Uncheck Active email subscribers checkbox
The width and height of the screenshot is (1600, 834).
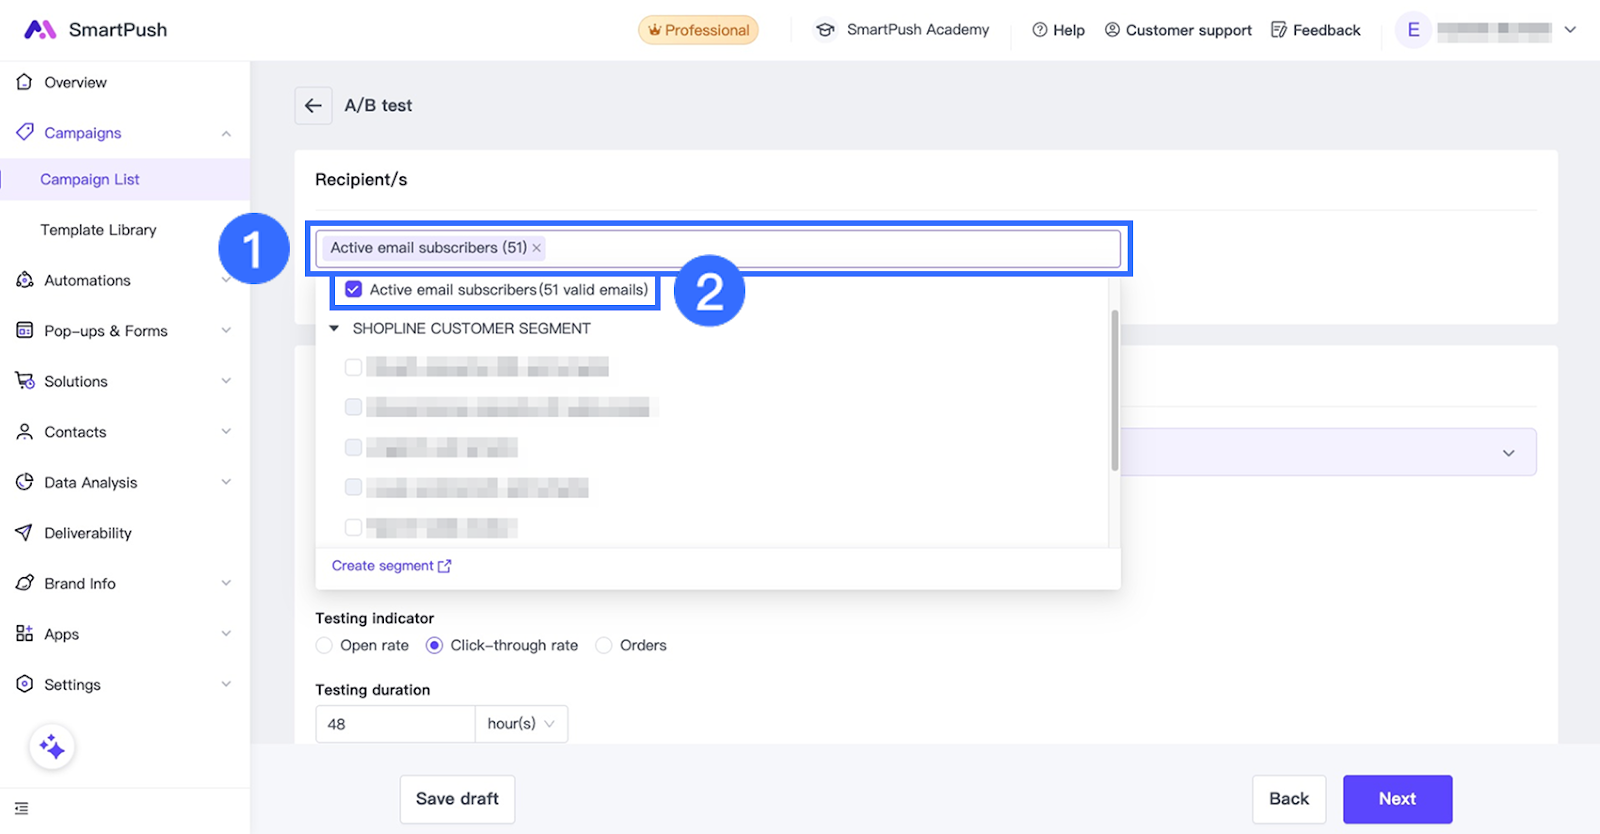tap(353, 290)
